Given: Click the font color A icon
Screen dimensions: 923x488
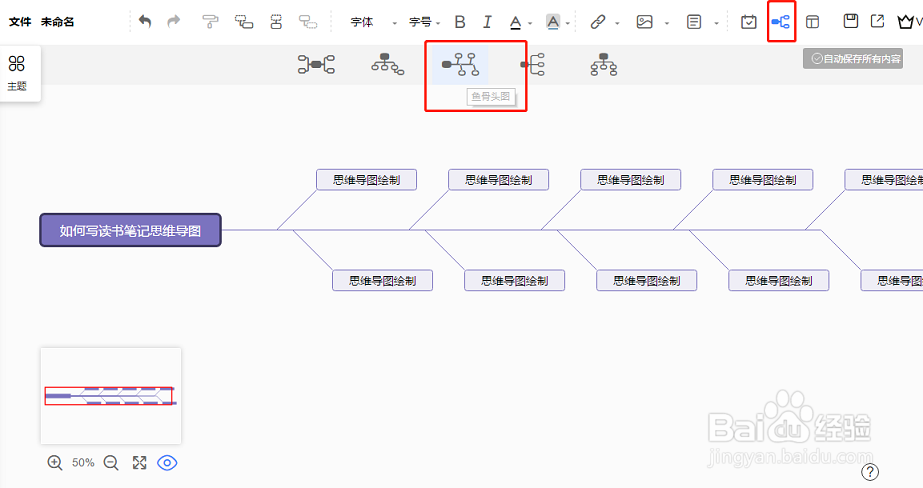Looking at the screenshot, I should [x=515, y=22].
